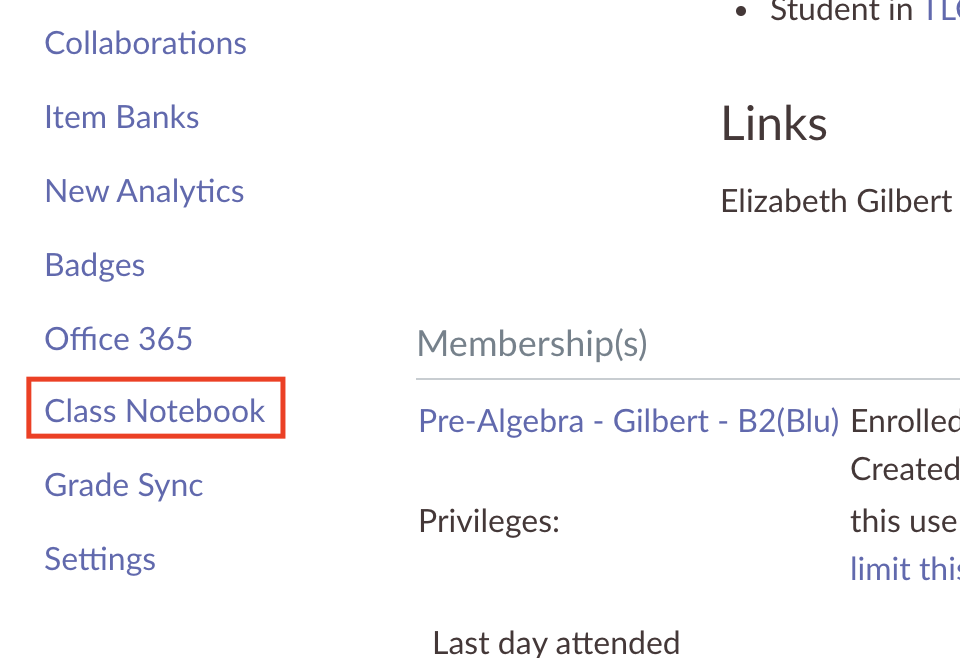Click the 'Last day attended' text

click(556, 642)
